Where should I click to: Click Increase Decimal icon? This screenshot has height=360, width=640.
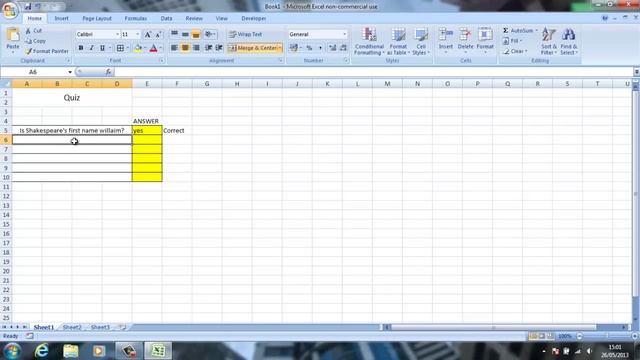(333, 48)
